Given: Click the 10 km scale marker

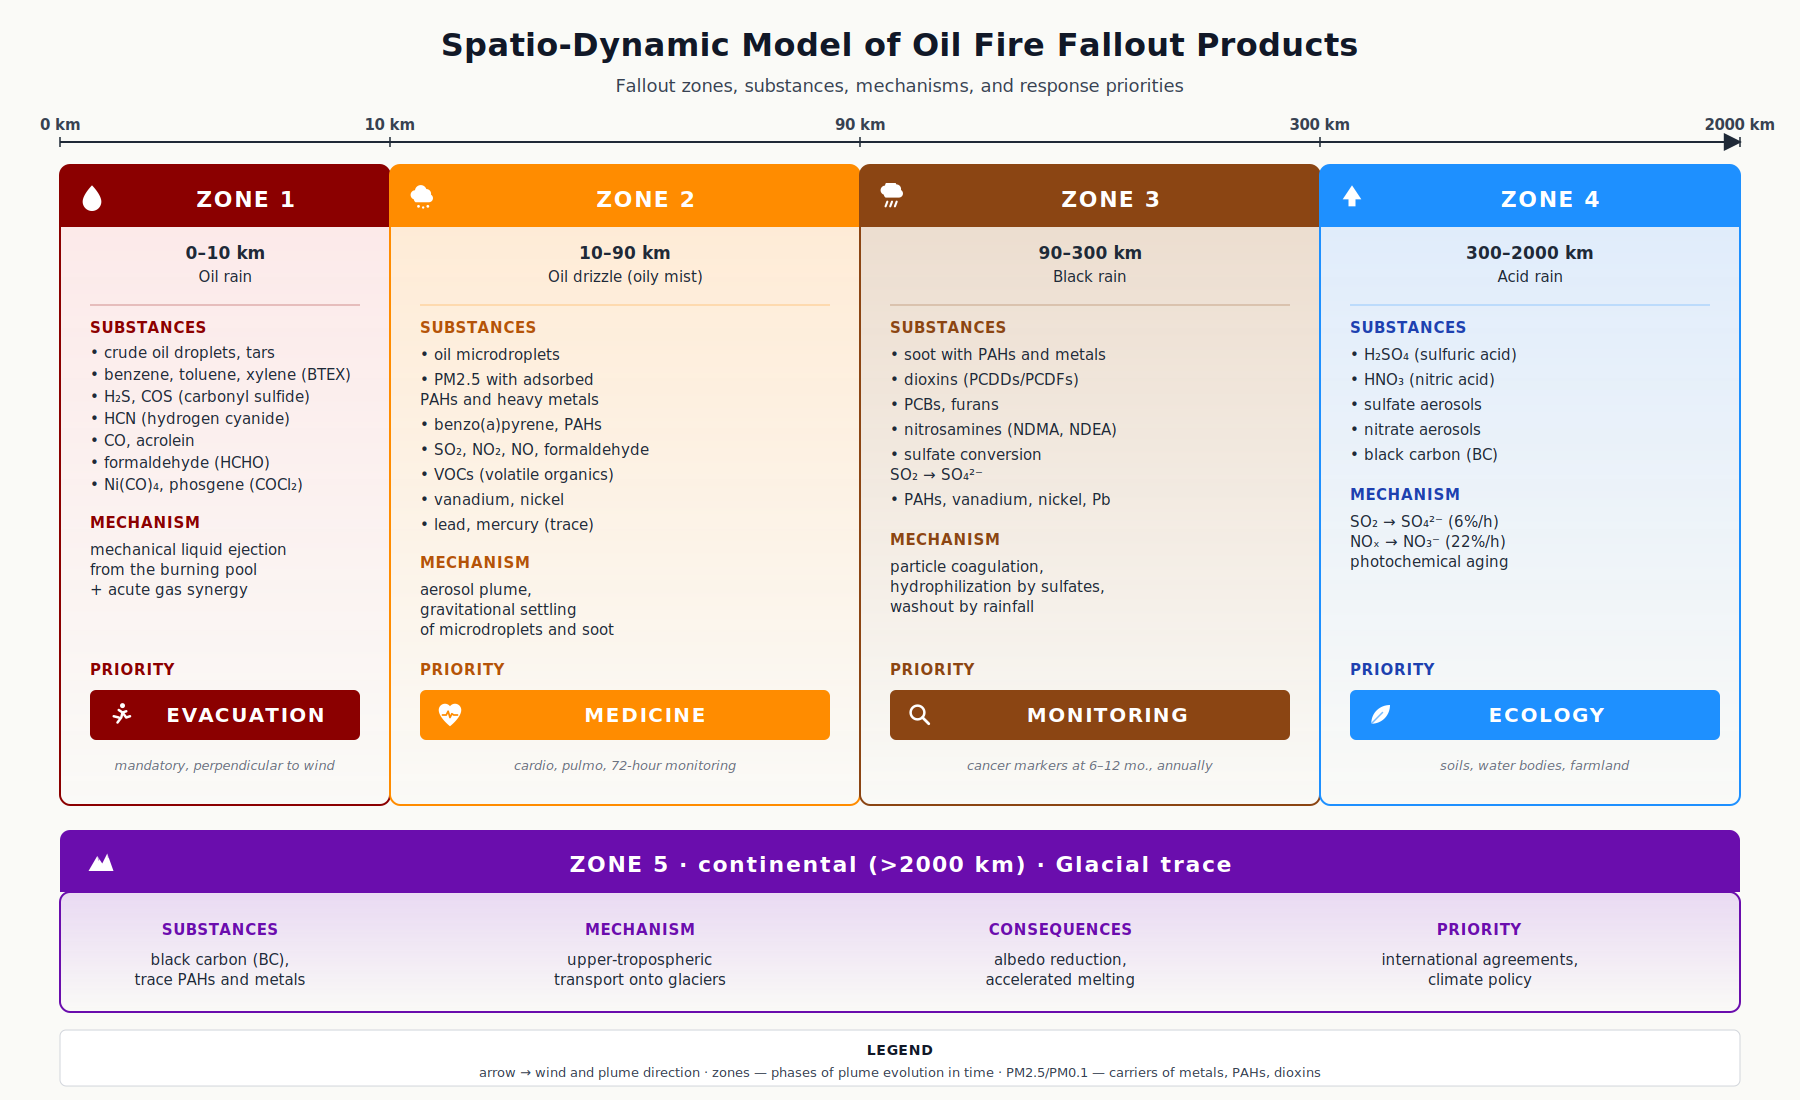Looking at the screenshot, I should click(x=390, y=125).
